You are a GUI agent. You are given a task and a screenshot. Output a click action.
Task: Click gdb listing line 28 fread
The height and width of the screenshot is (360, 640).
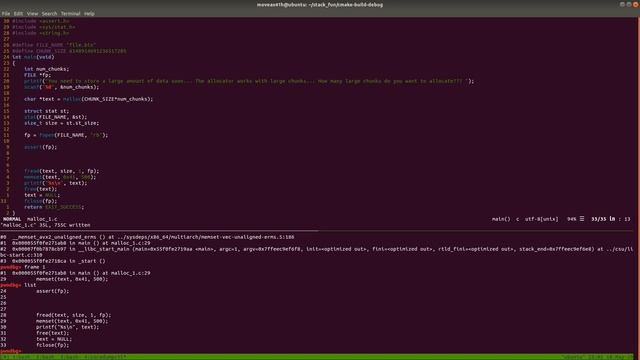point(56,315)
